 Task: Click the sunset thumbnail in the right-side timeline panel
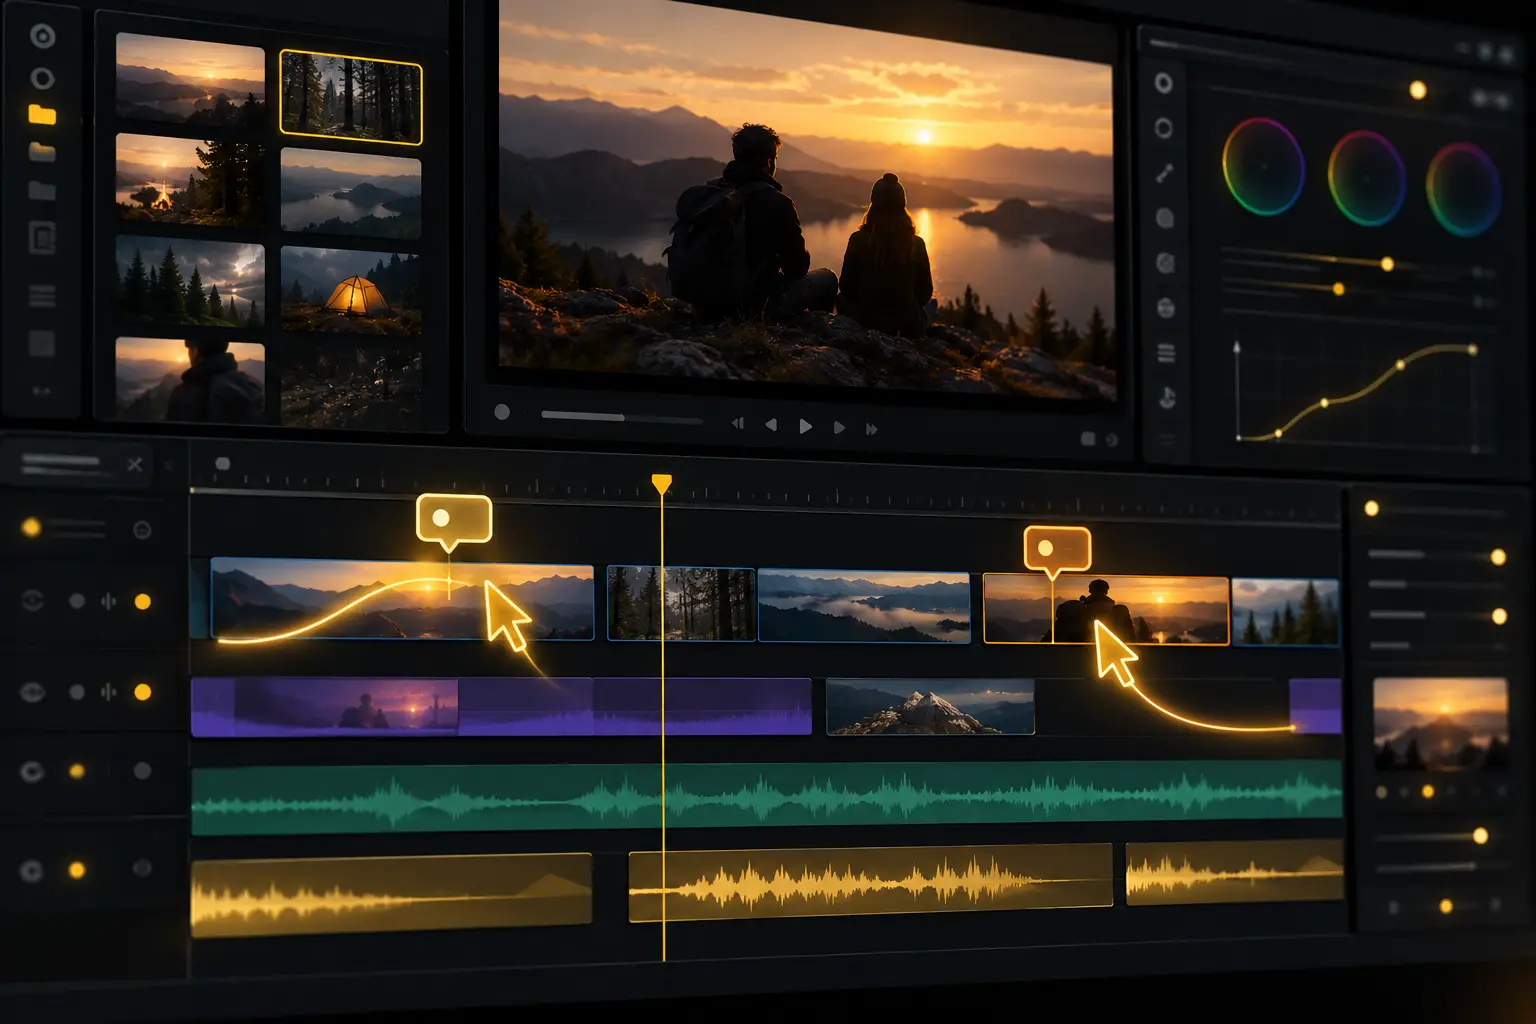[x=1440, y=724]
